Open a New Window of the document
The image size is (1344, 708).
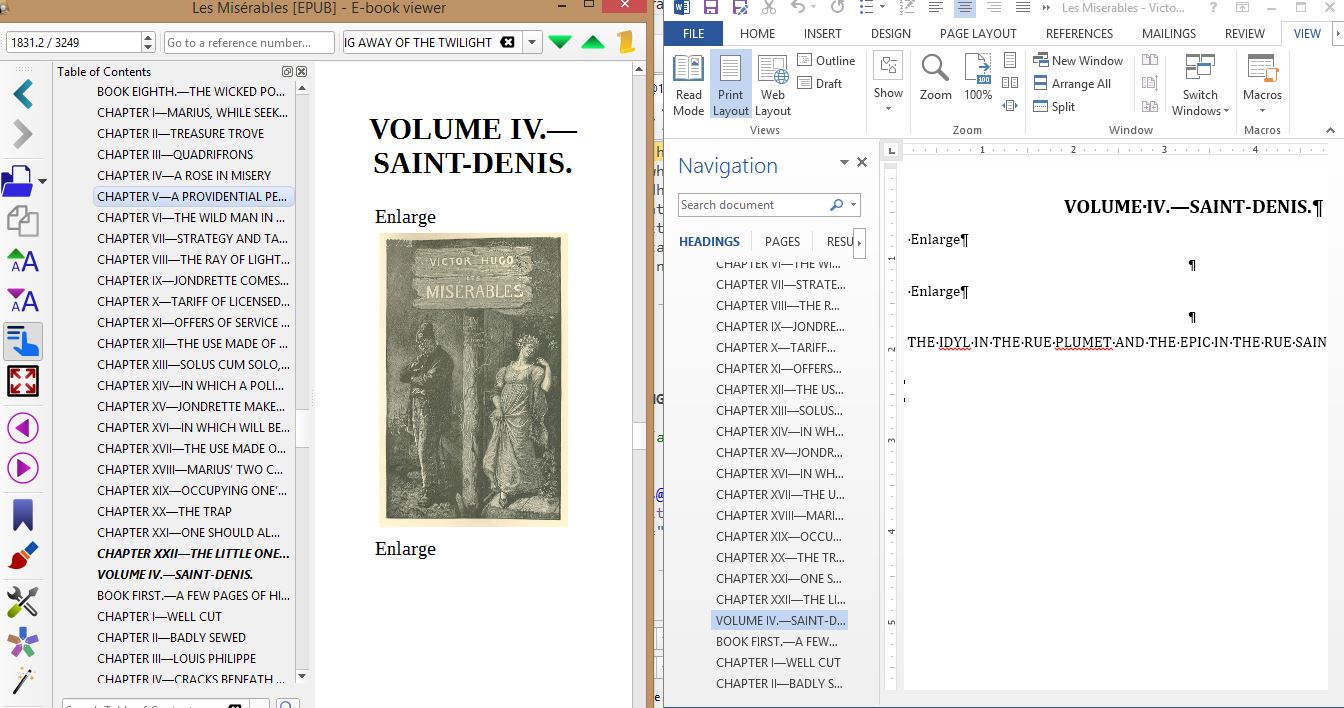click(1078, 61)
